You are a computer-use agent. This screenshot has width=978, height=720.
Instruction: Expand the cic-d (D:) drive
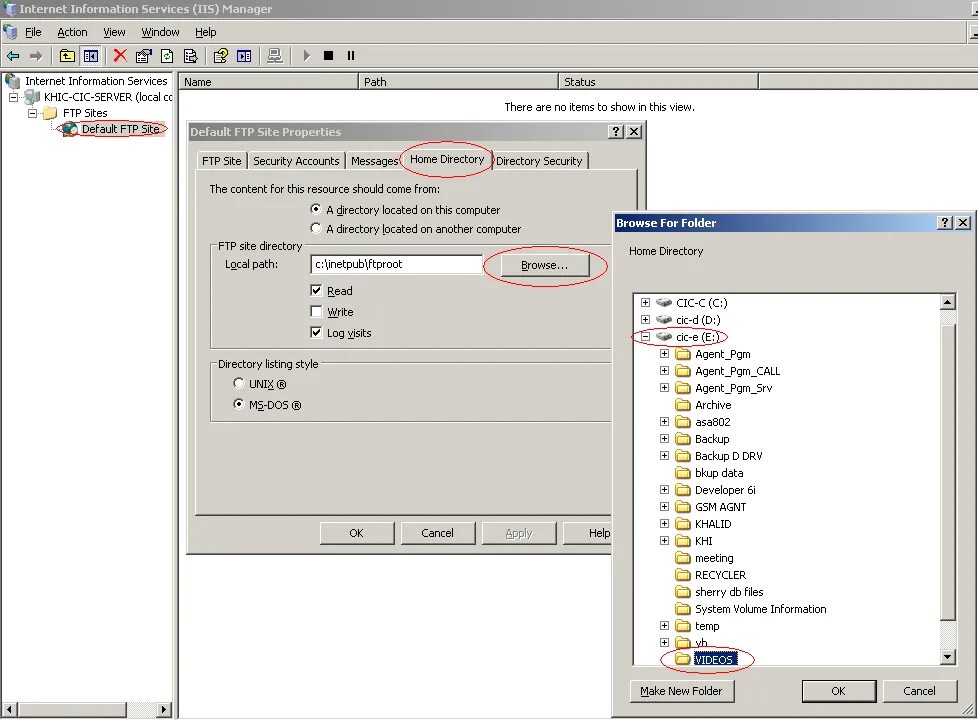[x=646, y=319]
